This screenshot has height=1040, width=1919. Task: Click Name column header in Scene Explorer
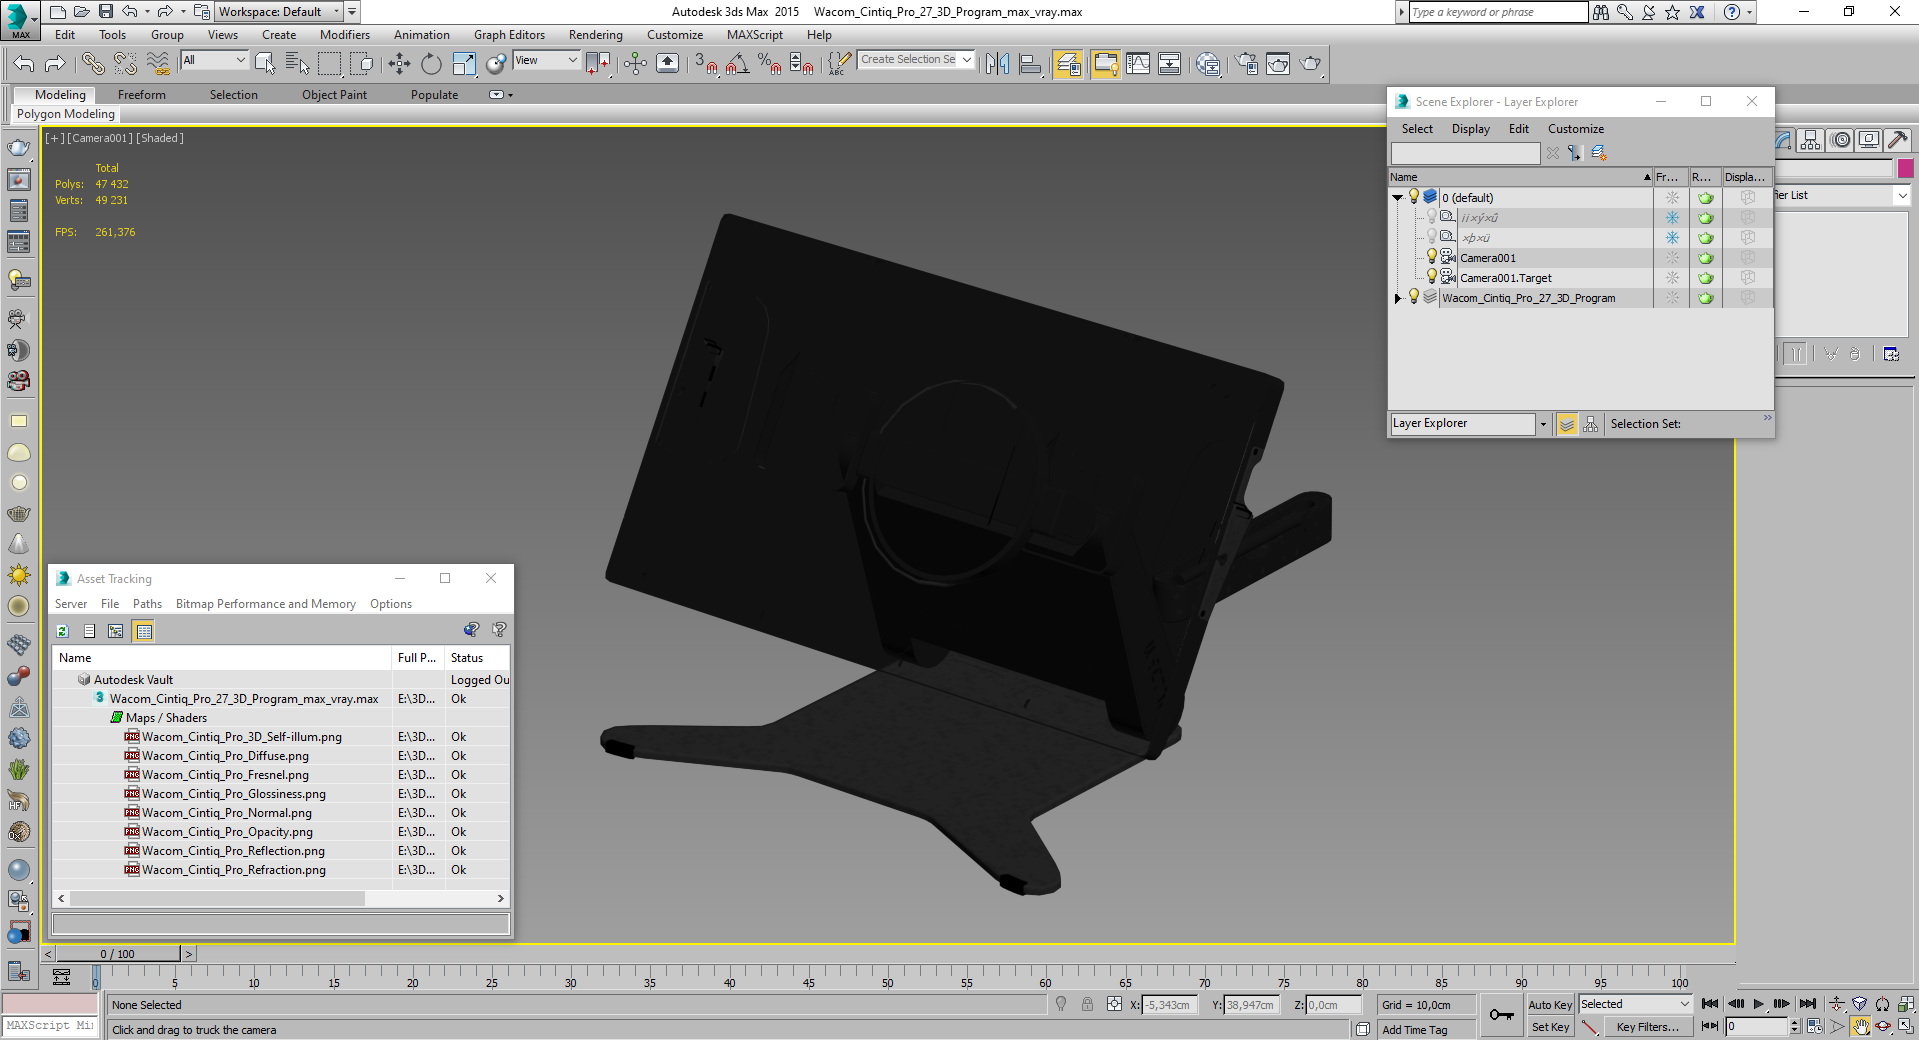pos(1521,177)
